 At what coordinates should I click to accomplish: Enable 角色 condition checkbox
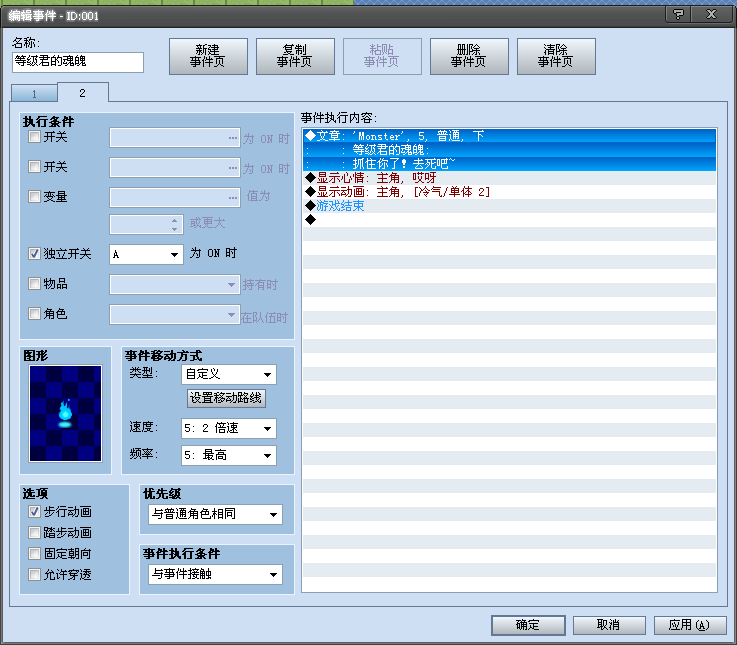click(x=34, y=314)
